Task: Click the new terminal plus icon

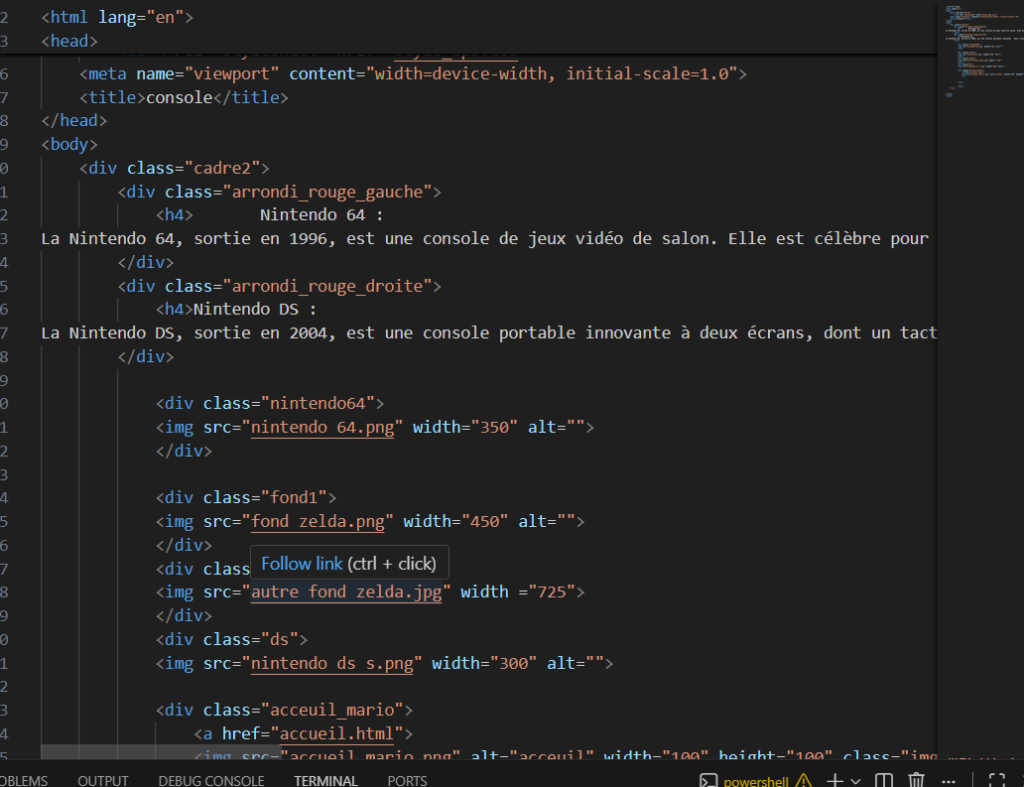Action: point(835,781)
